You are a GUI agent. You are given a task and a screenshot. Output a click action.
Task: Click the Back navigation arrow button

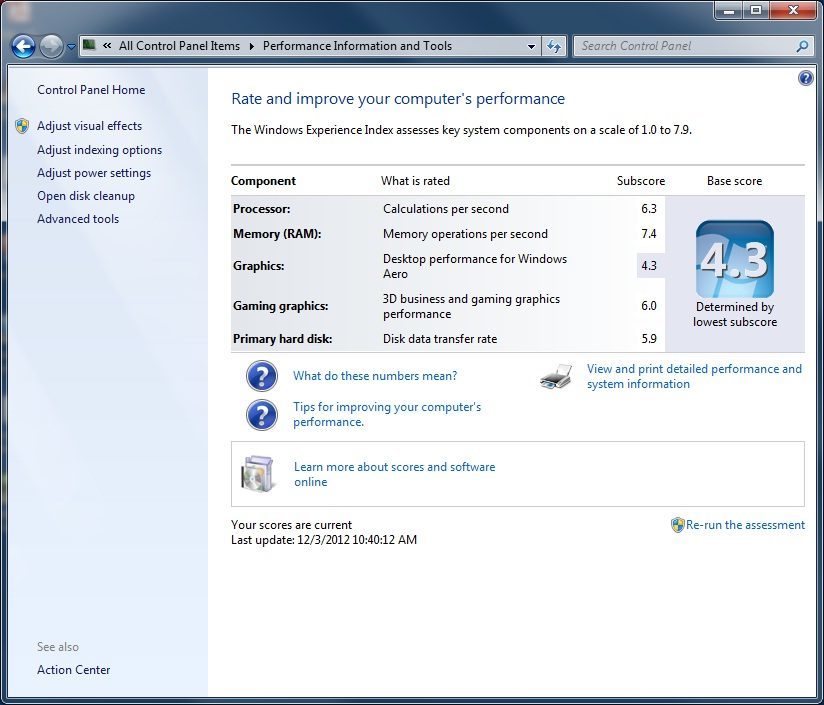click(23, 46)
